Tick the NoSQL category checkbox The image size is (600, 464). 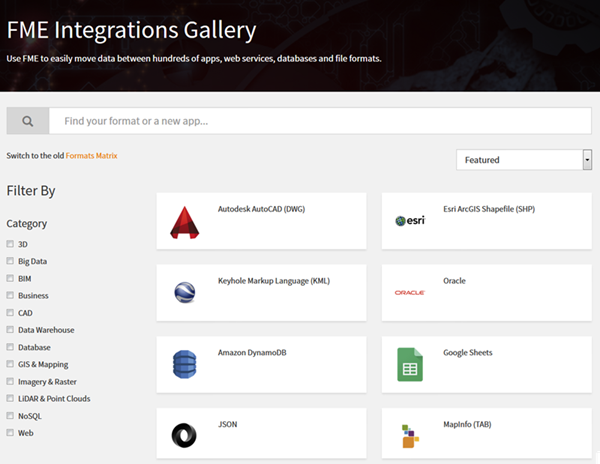point(10,415)
